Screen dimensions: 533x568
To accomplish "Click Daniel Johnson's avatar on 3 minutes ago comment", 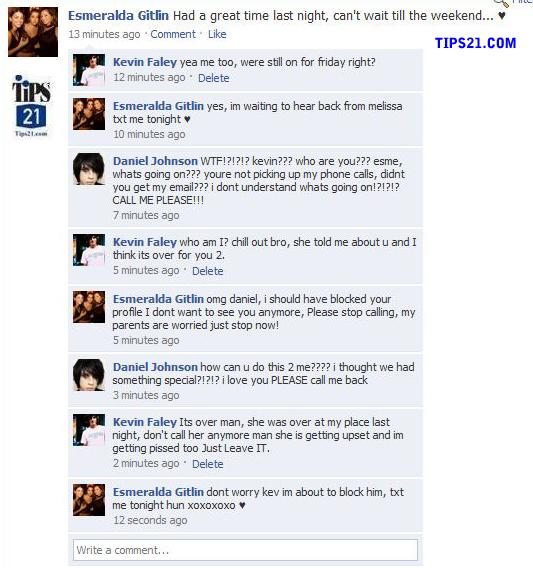I will point(89,375).
